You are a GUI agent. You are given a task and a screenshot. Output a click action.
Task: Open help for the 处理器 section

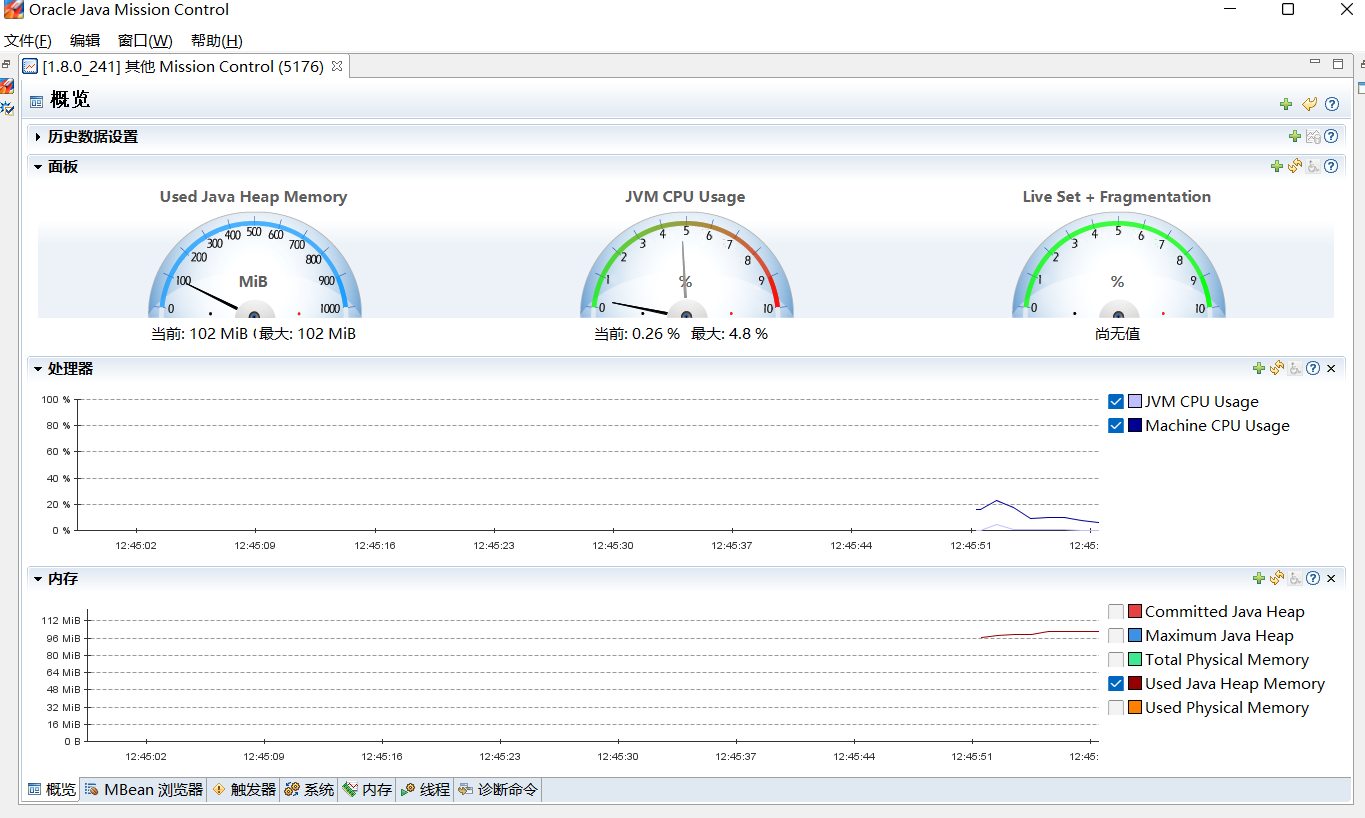click(1313, 369)
